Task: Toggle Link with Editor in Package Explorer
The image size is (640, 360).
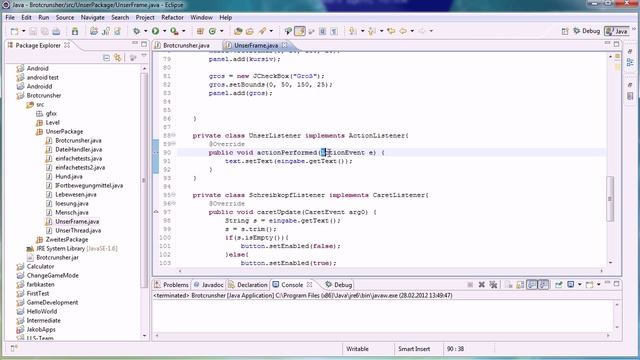Action: pyautogui.click(x=118, y=58)
